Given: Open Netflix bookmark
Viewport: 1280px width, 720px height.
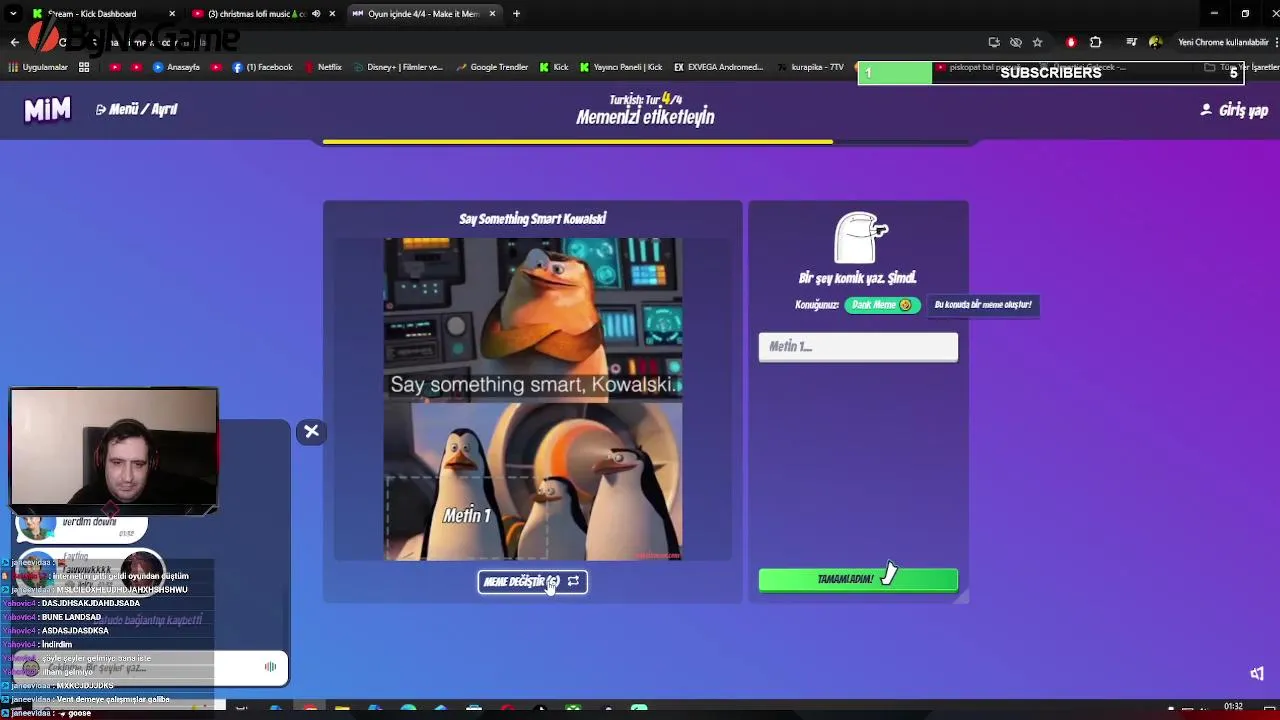Looking at the screenshot, I should tap(322, 67).
